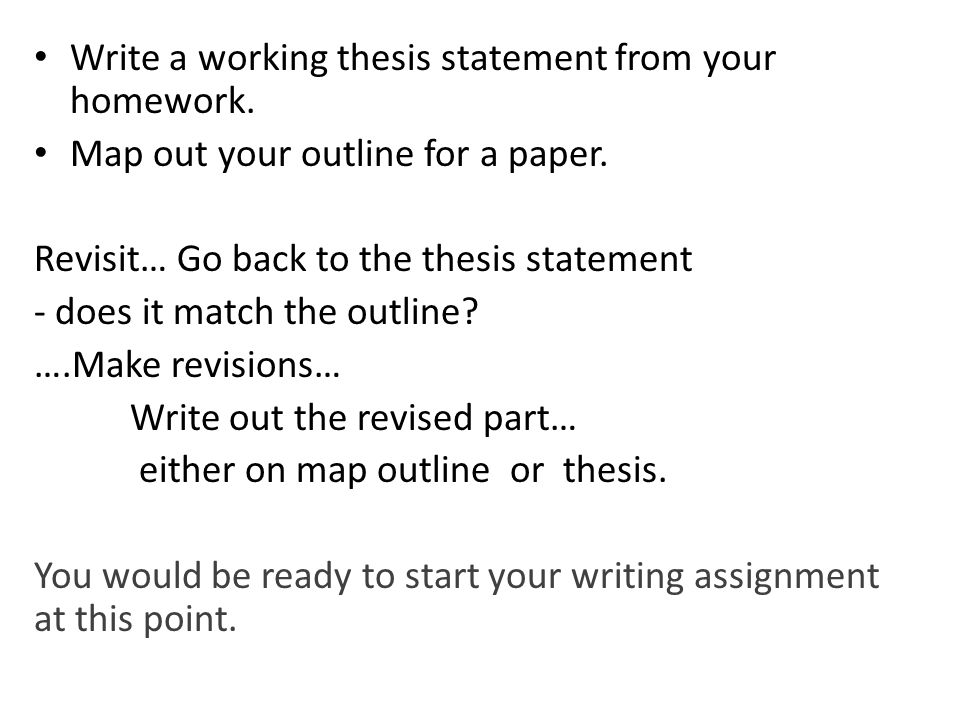Image resolution: width=960 pixels, height=720 pixels.
Task: Click 'Go back to the thesis statement'
Action: click(x=435, y=258)
